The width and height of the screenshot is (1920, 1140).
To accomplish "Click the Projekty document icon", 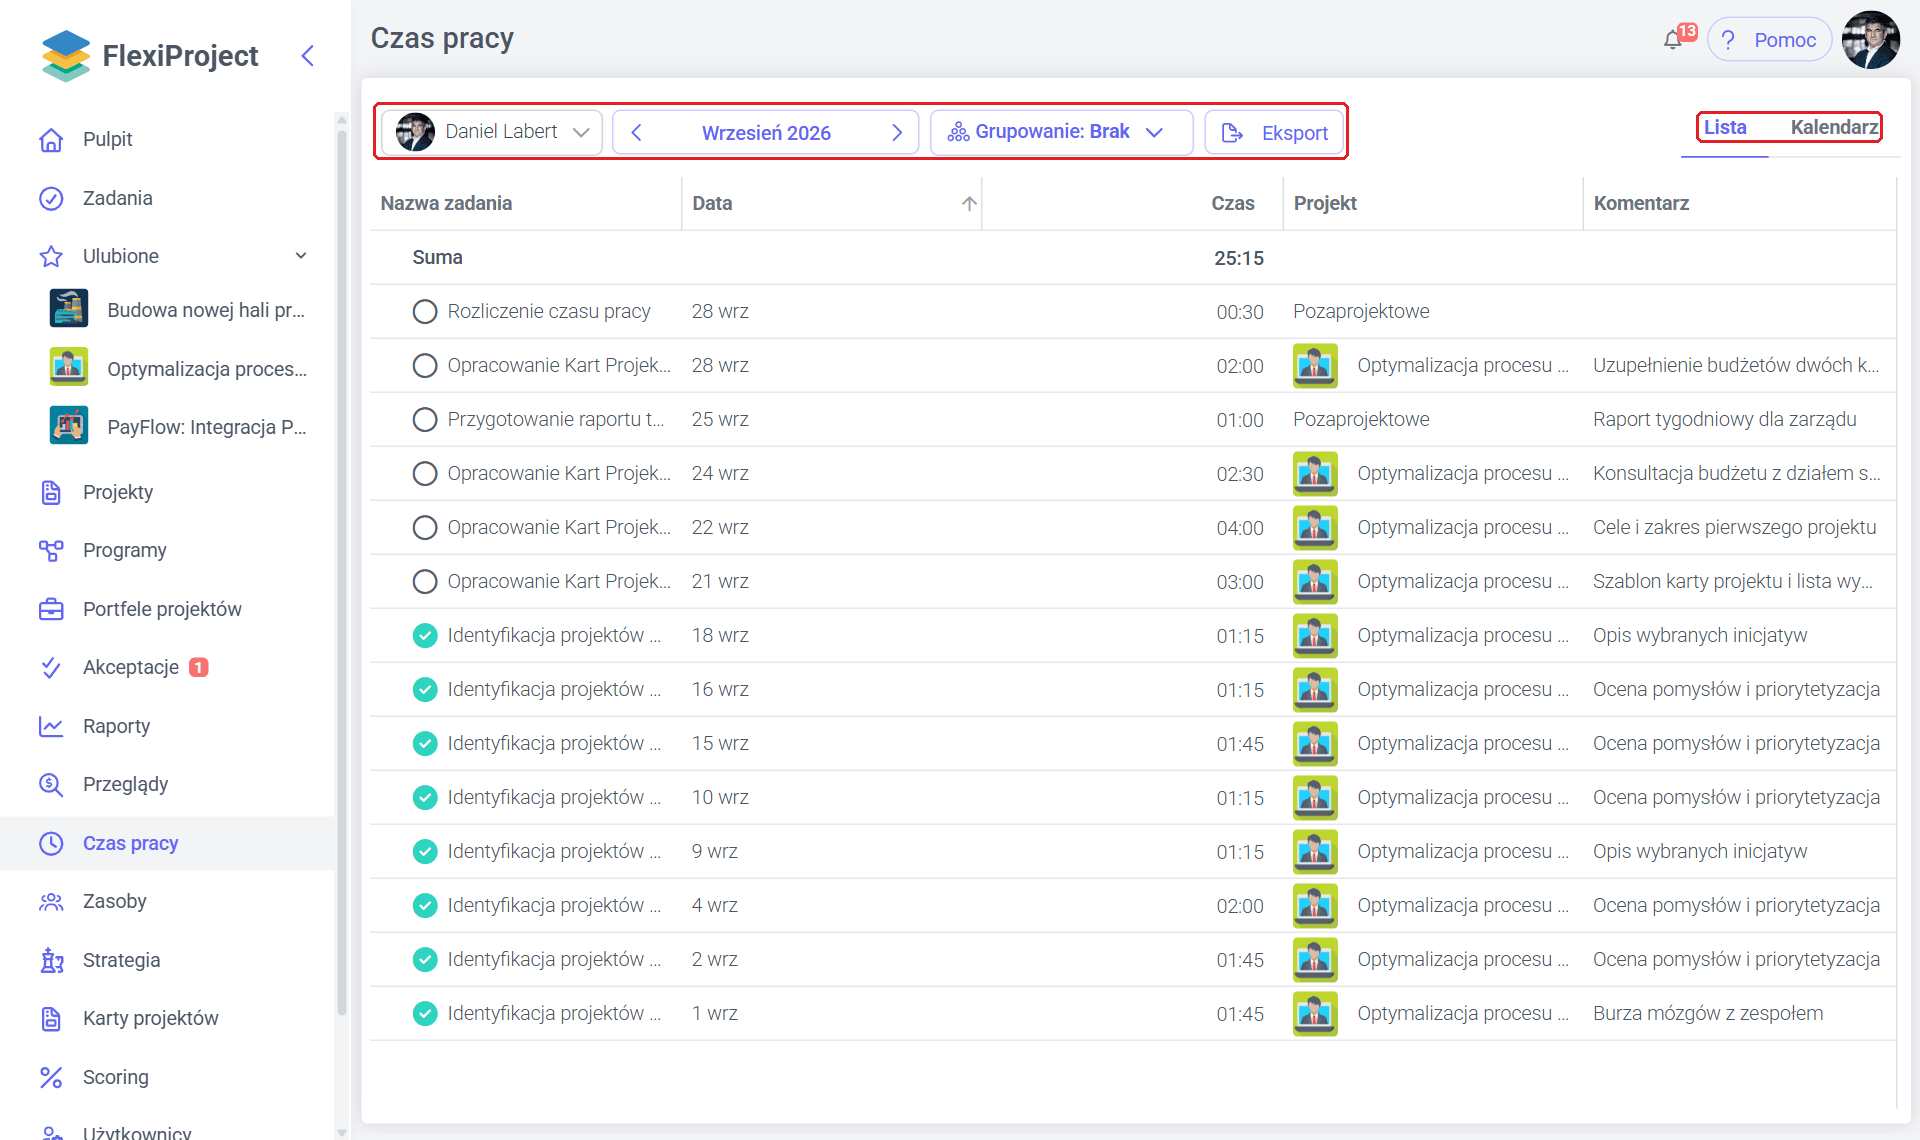I will (51, 492).
